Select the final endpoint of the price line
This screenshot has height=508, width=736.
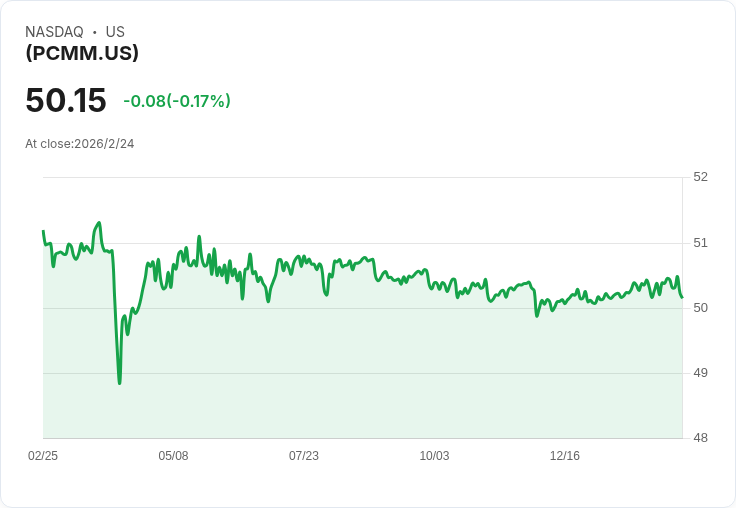pyautogui.click(x=682, y=297)
